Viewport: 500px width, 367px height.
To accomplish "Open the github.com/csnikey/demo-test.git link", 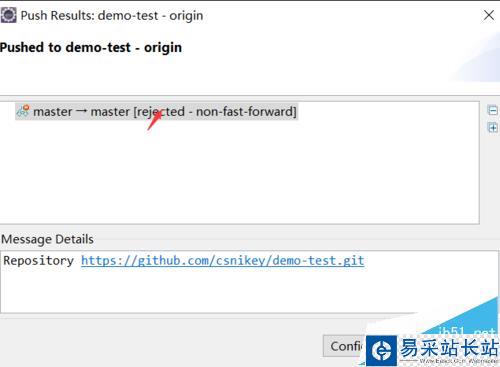I will (222, 260).
